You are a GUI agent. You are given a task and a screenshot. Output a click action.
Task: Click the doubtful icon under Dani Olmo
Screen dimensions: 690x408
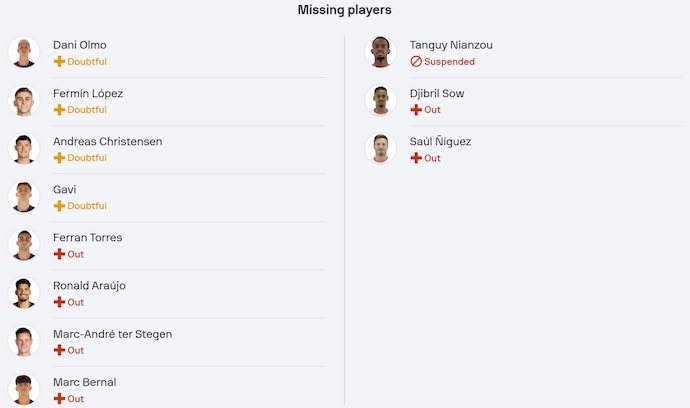point(59,62)
